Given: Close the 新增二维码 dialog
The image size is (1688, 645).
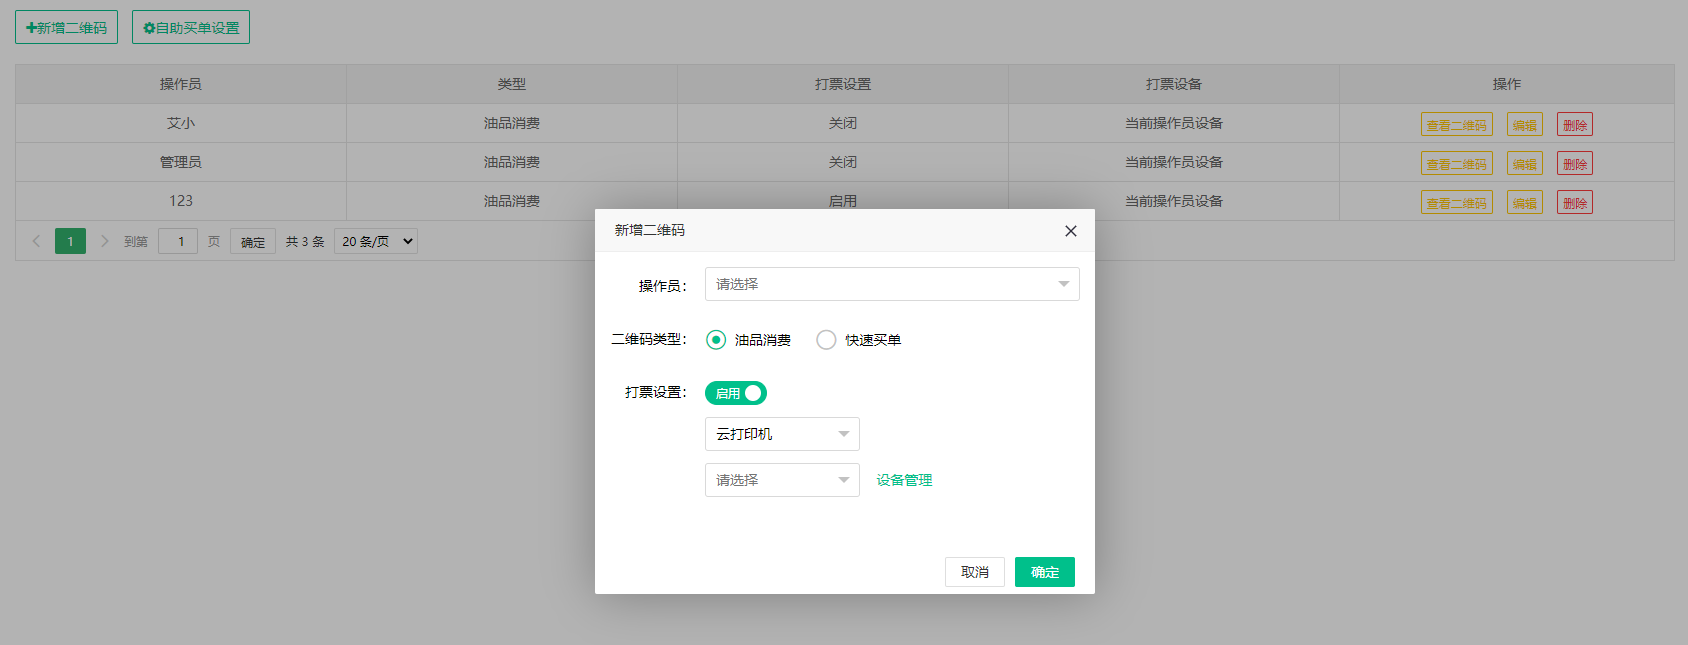Looking at the screenshot, I should point(1070,231).
